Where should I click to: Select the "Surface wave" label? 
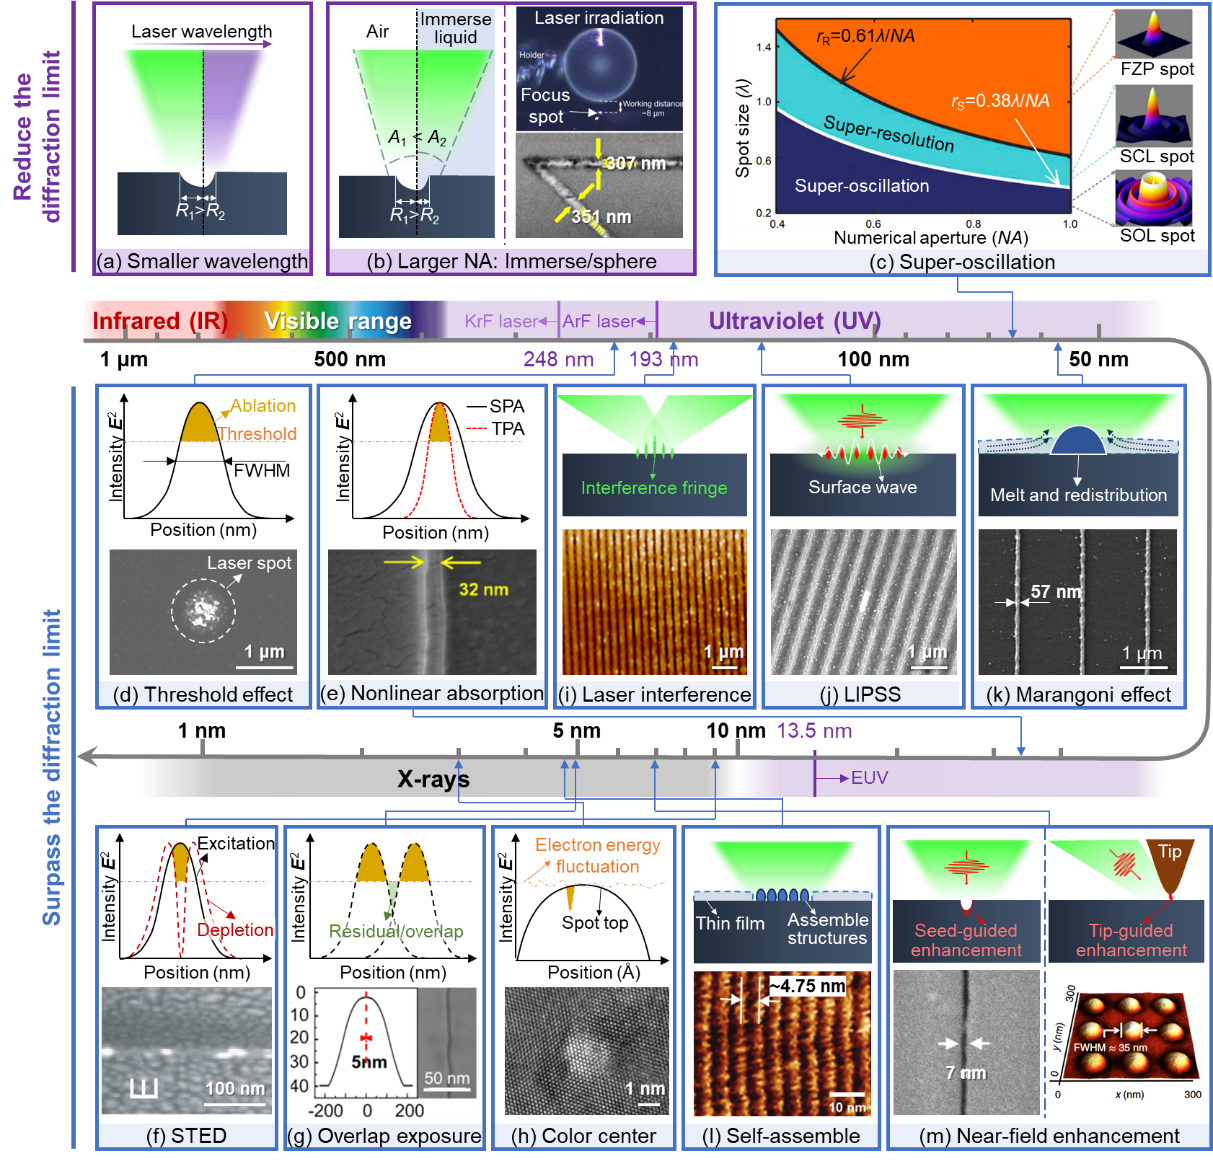pos(863,487)
